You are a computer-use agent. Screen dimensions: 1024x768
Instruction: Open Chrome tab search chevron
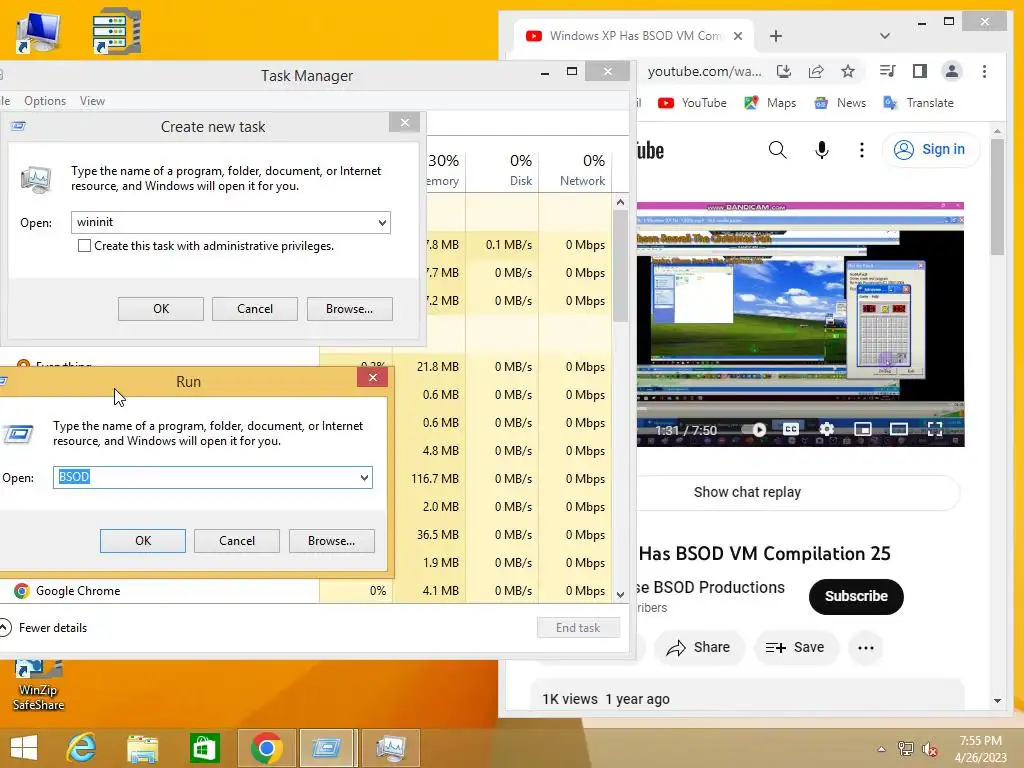tap(885, 36)
